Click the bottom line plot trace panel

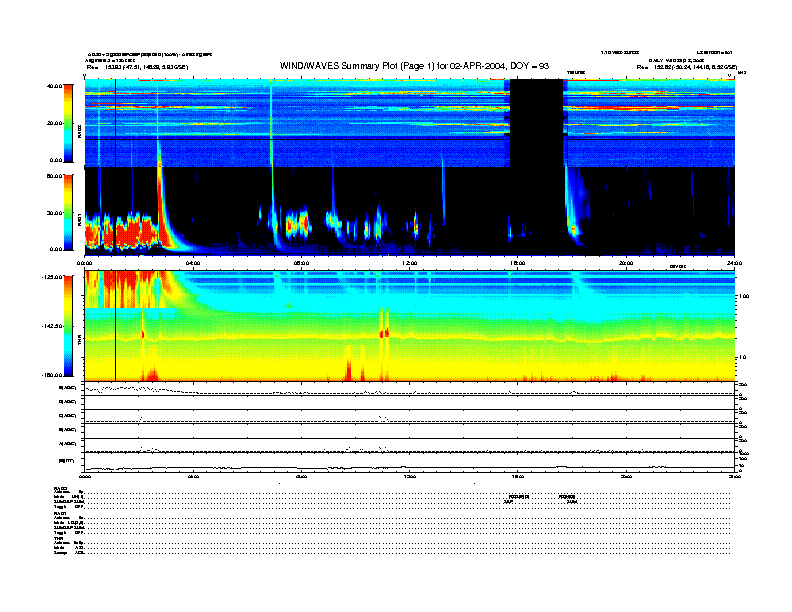tap(410, 462)
